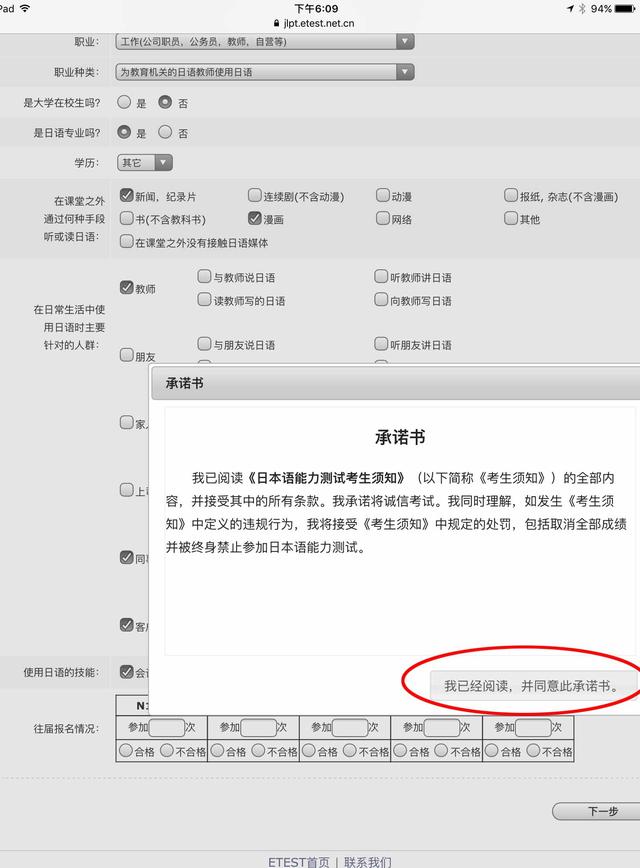Open the 联系我们 link
The image size is (640, 868).
coord(368,861)
